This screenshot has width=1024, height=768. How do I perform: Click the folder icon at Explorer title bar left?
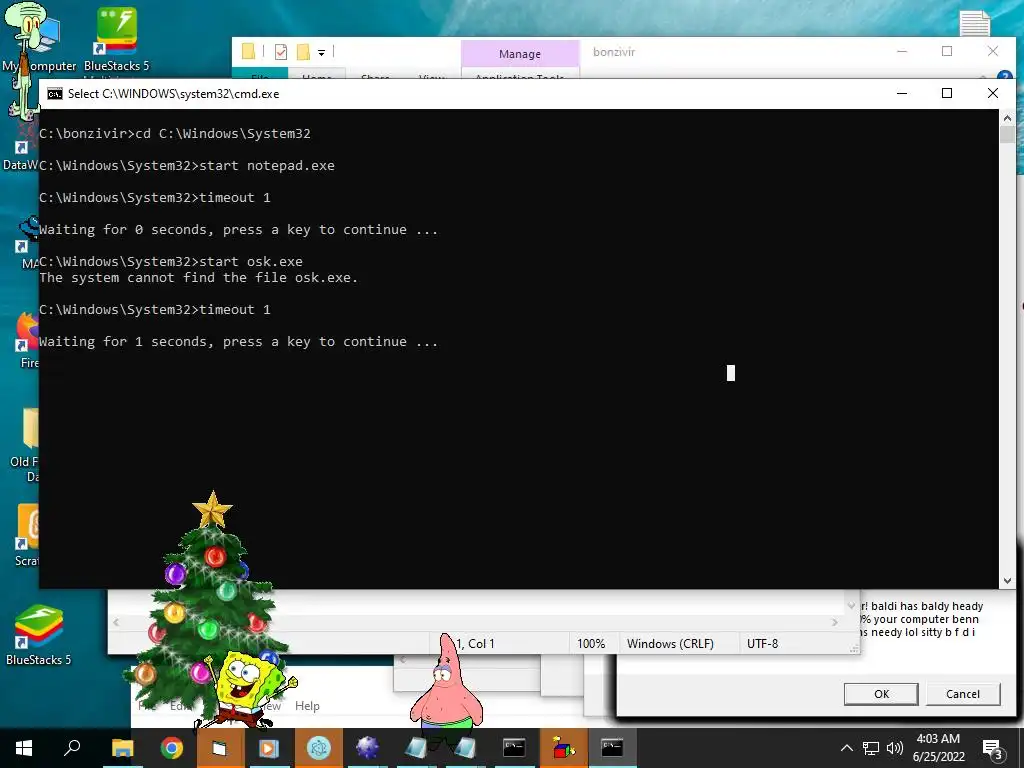pos(248,51)
